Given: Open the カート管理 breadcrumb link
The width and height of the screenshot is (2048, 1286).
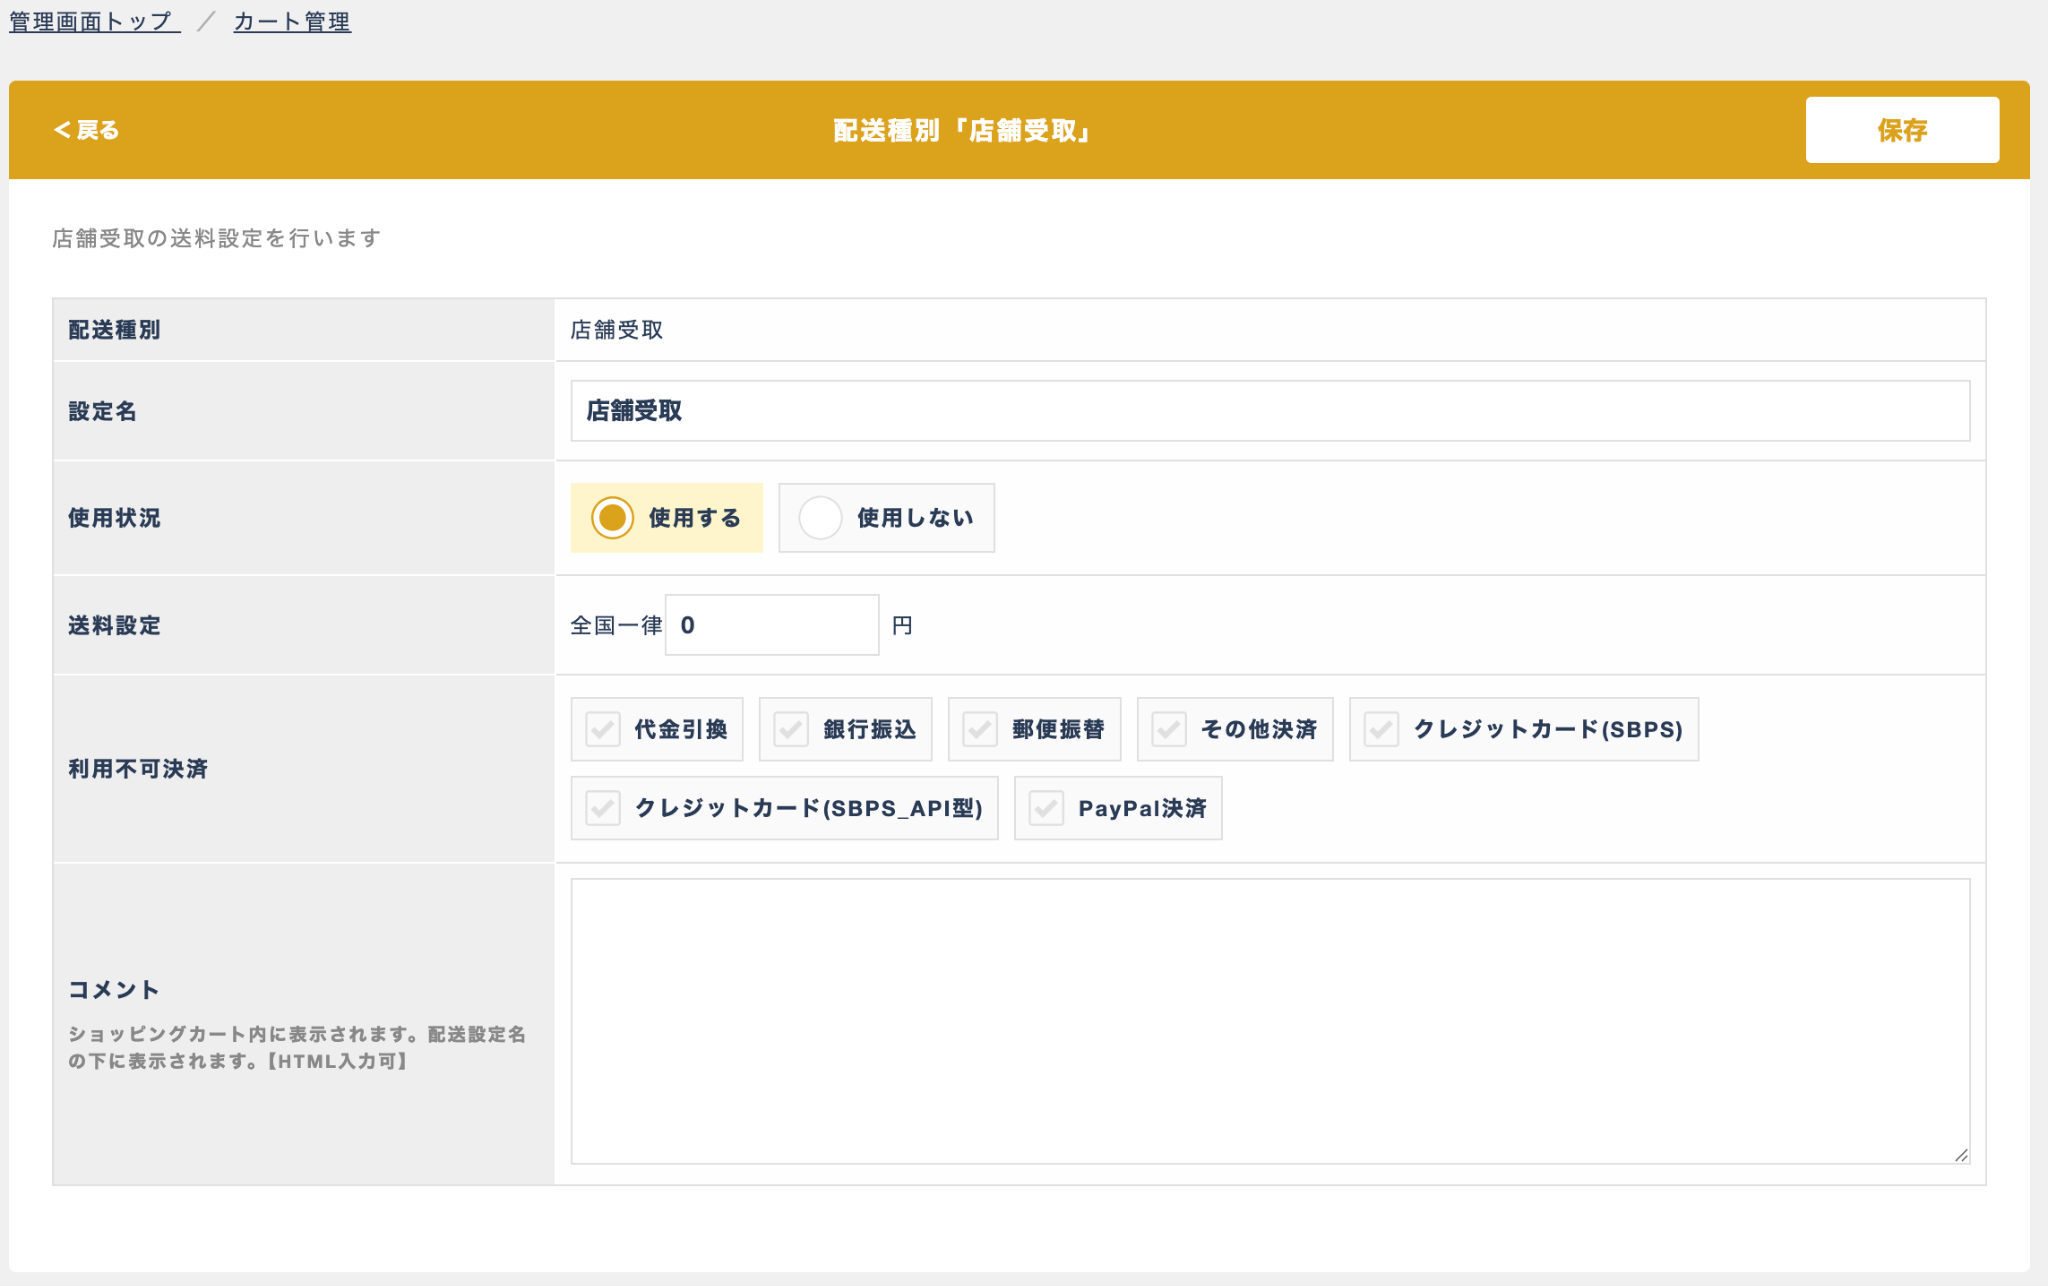Looking at the screenshot, I should click(x=292, y=21).
